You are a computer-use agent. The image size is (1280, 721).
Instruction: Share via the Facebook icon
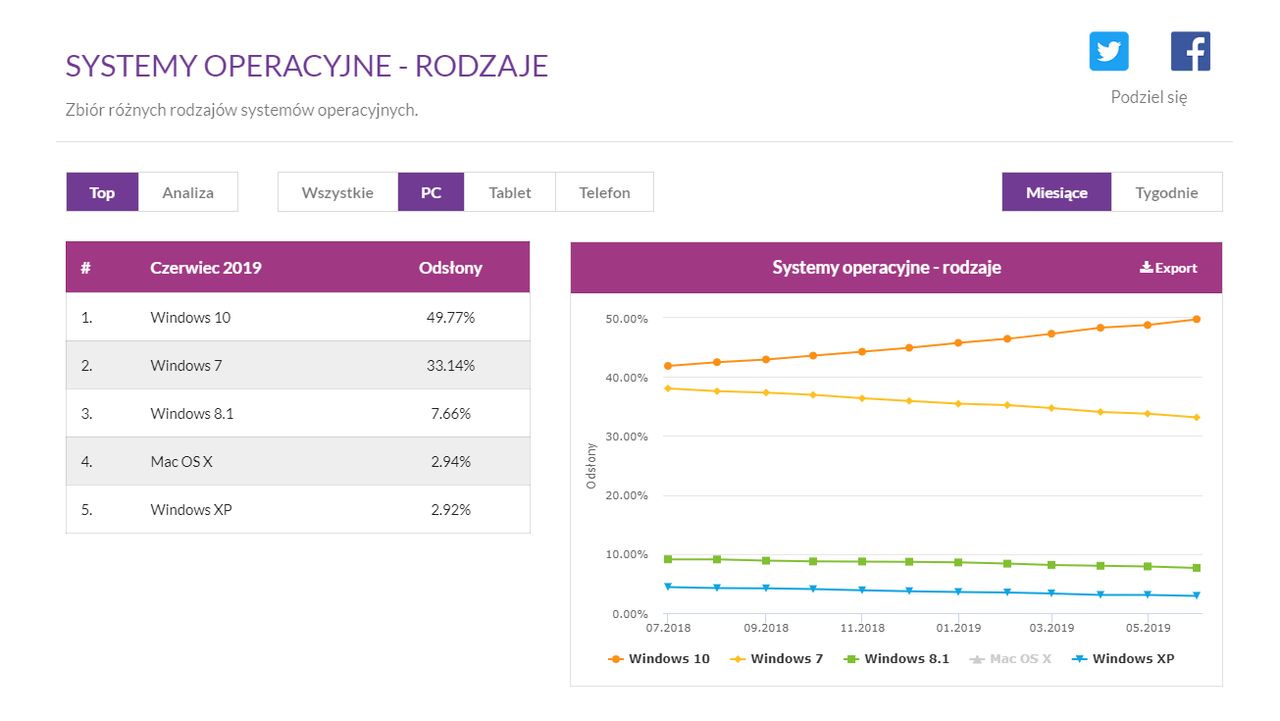pos(1190,51)
